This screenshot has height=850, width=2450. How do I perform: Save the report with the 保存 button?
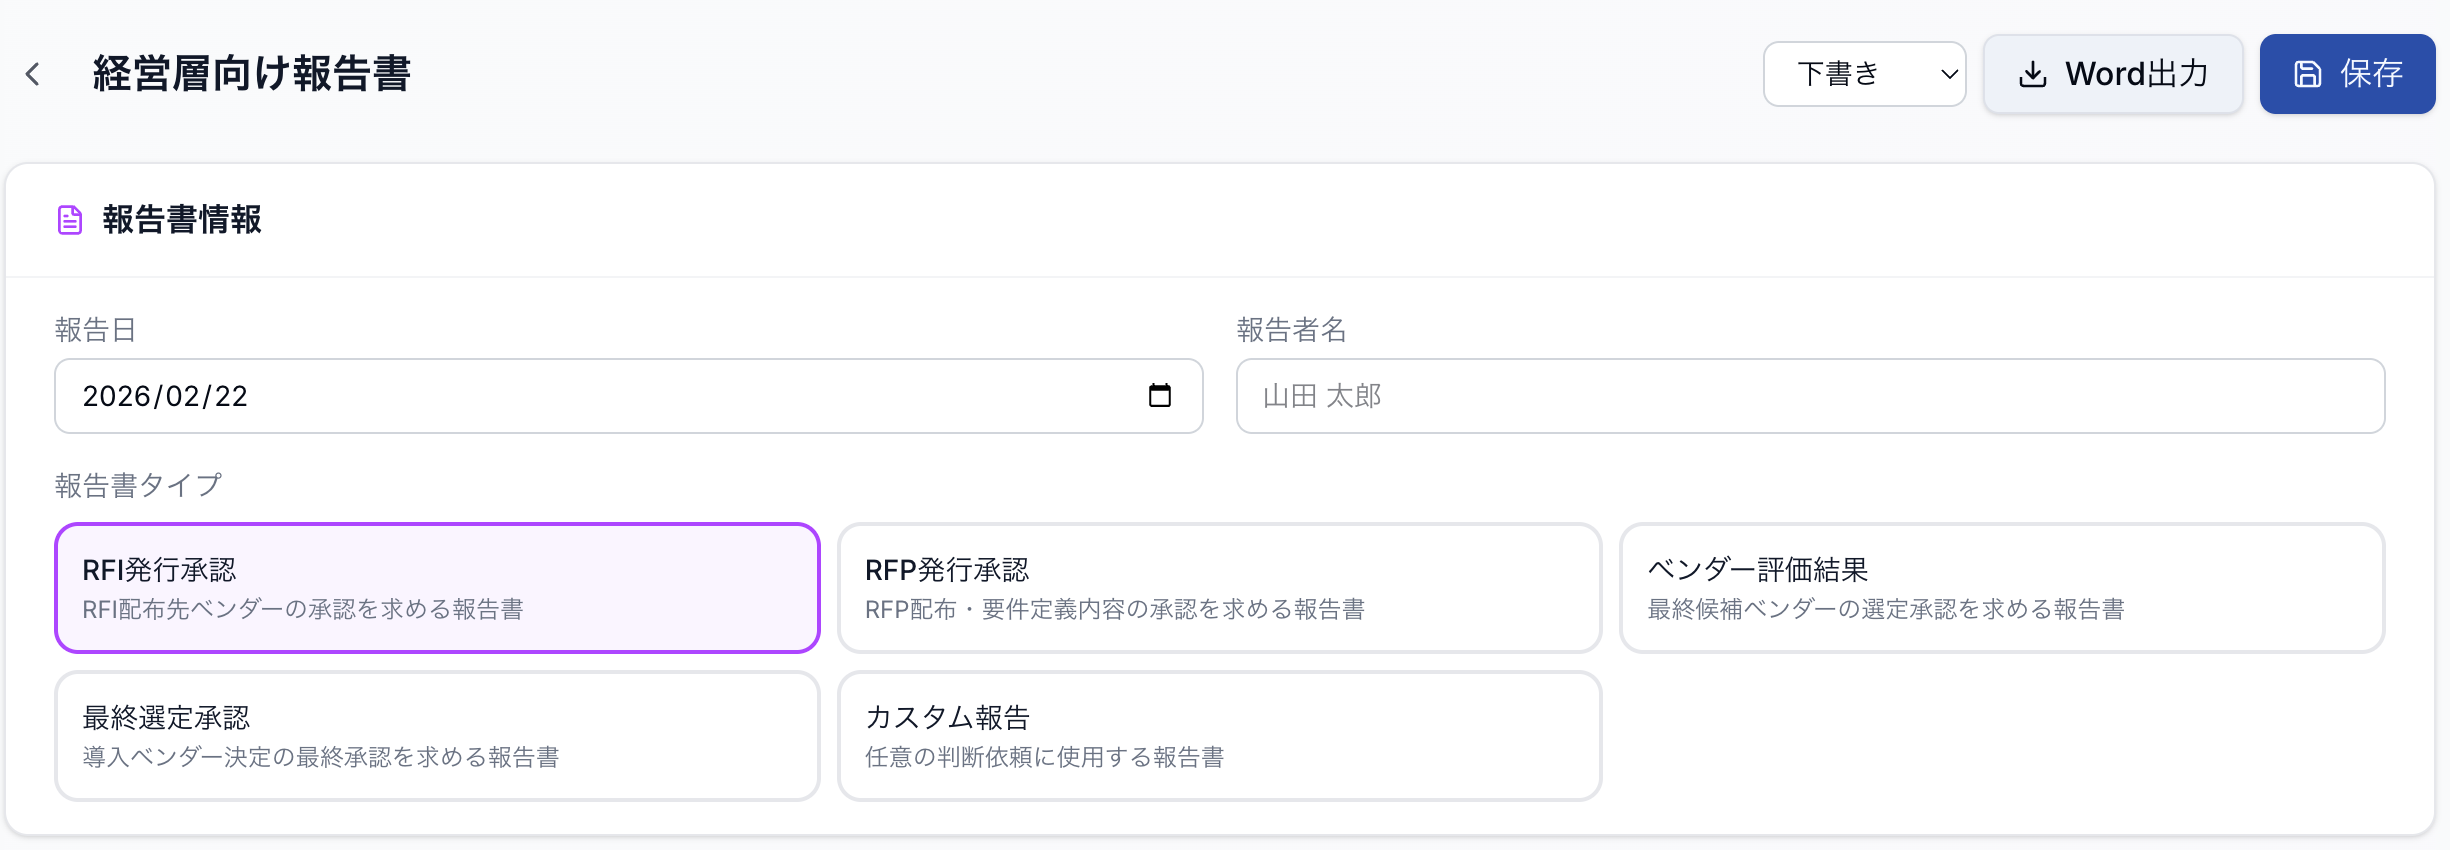tap(2348, 74)
